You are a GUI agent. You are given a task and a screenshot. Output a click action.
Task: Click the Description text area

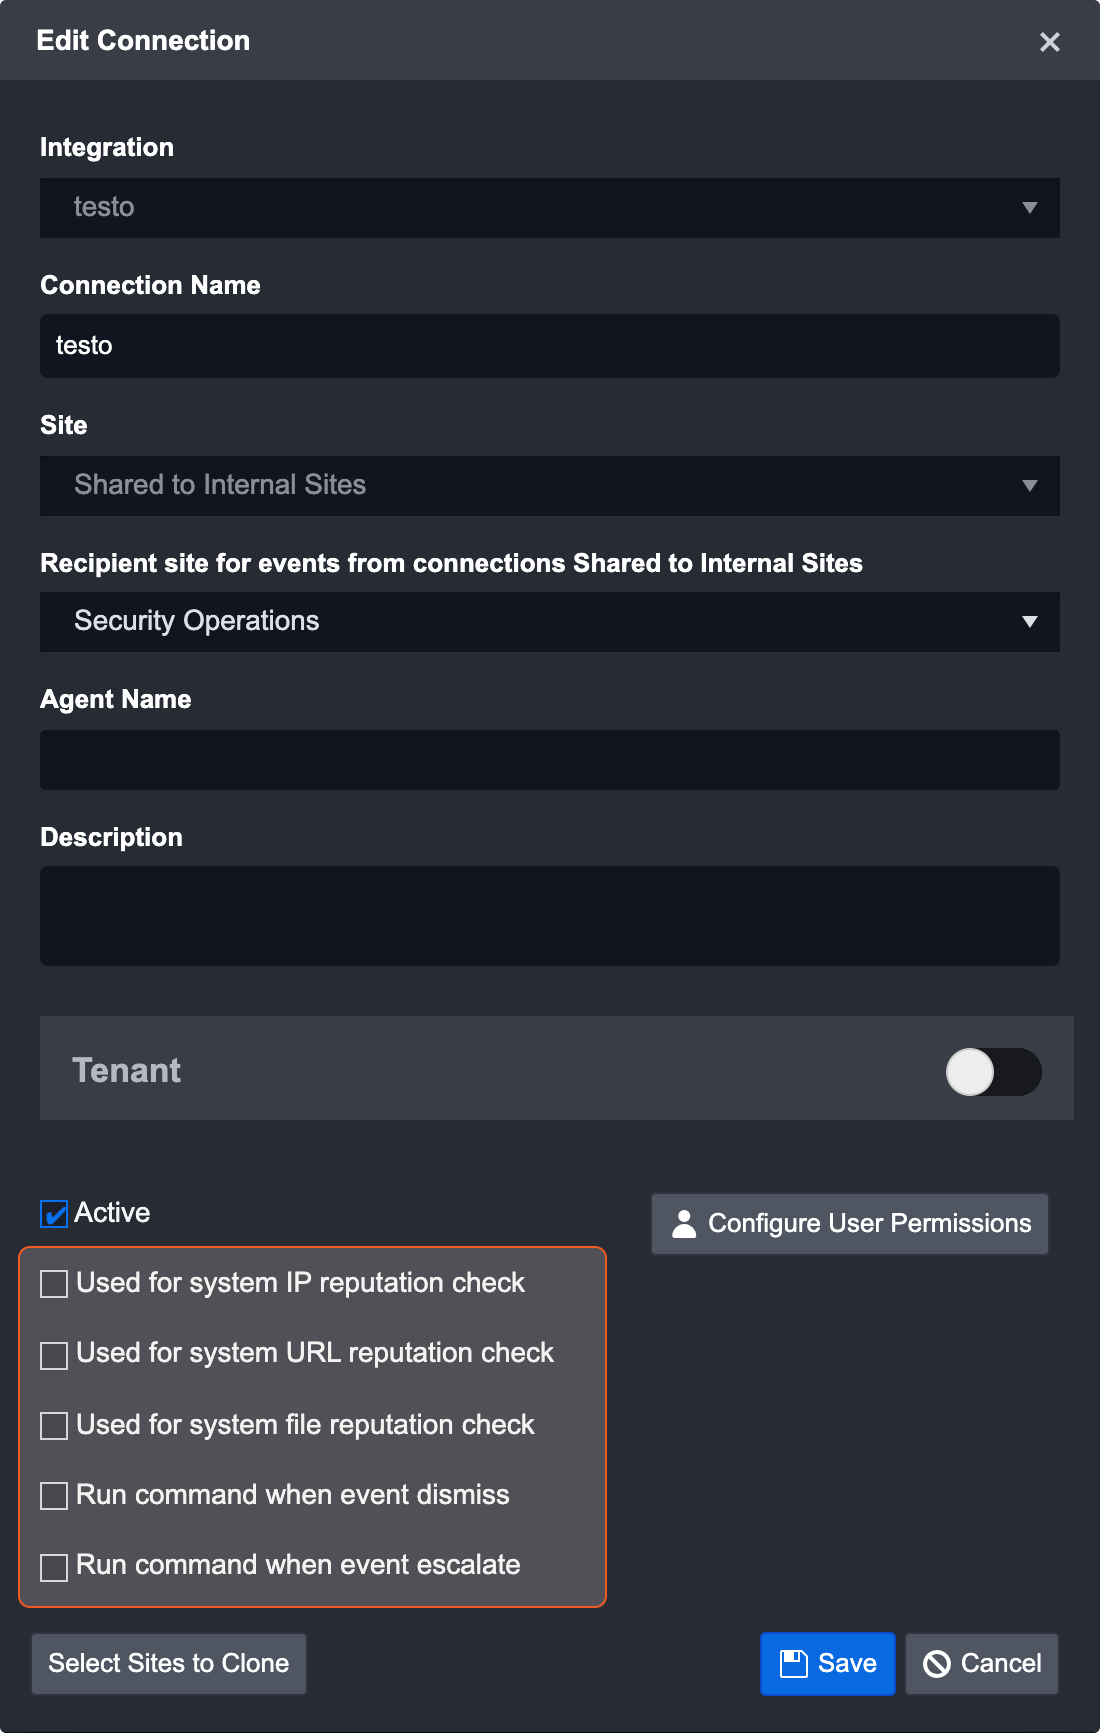(550, 916)
